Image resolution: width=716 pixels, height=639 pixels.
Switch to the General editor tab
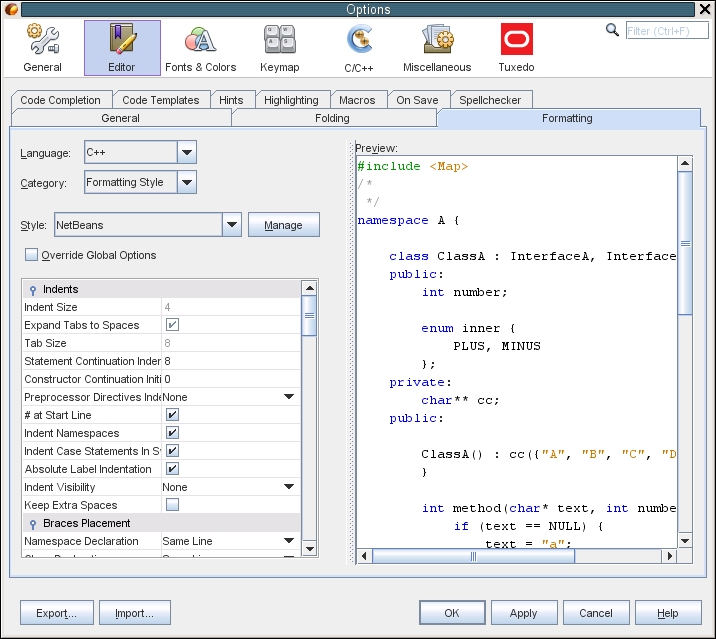tap(121, 118)
